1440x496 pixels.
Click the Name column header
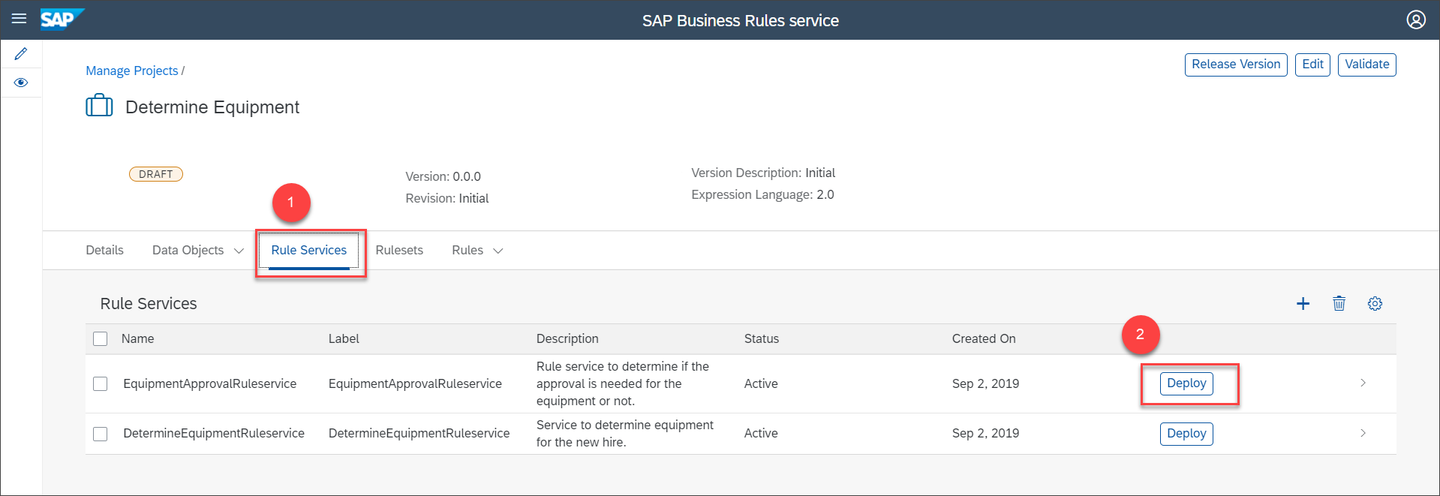click(x=138, y=339)
